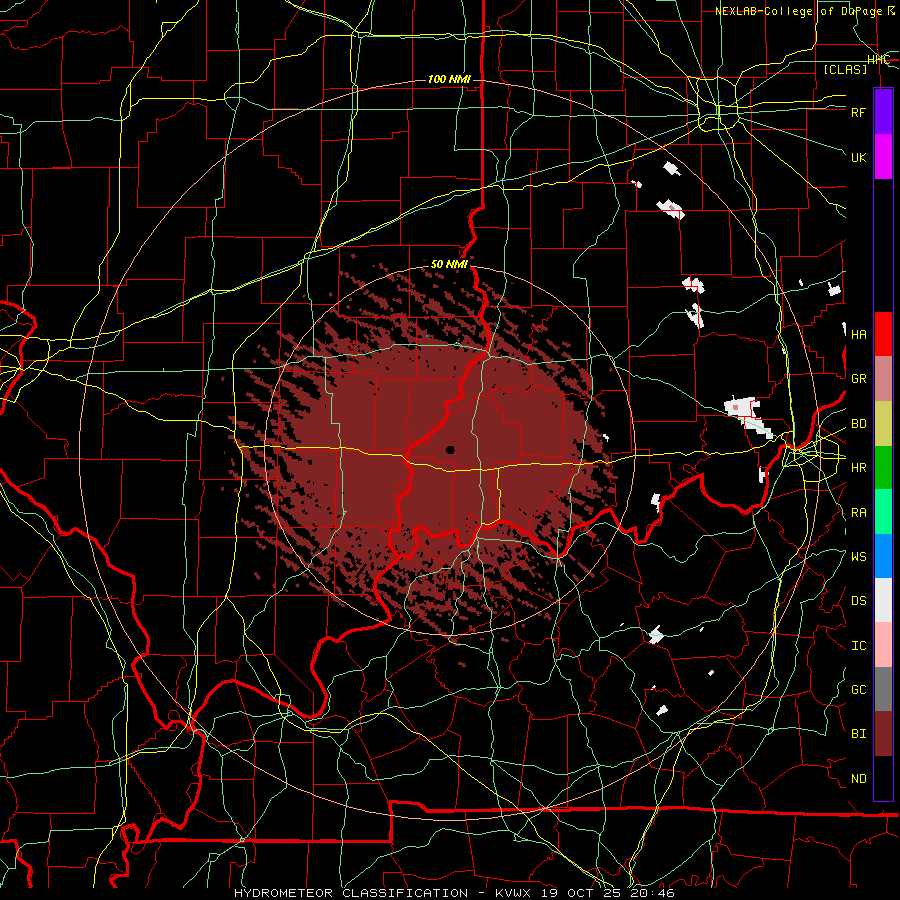
Task: Click the HR legend label
Action: (859, 468)
